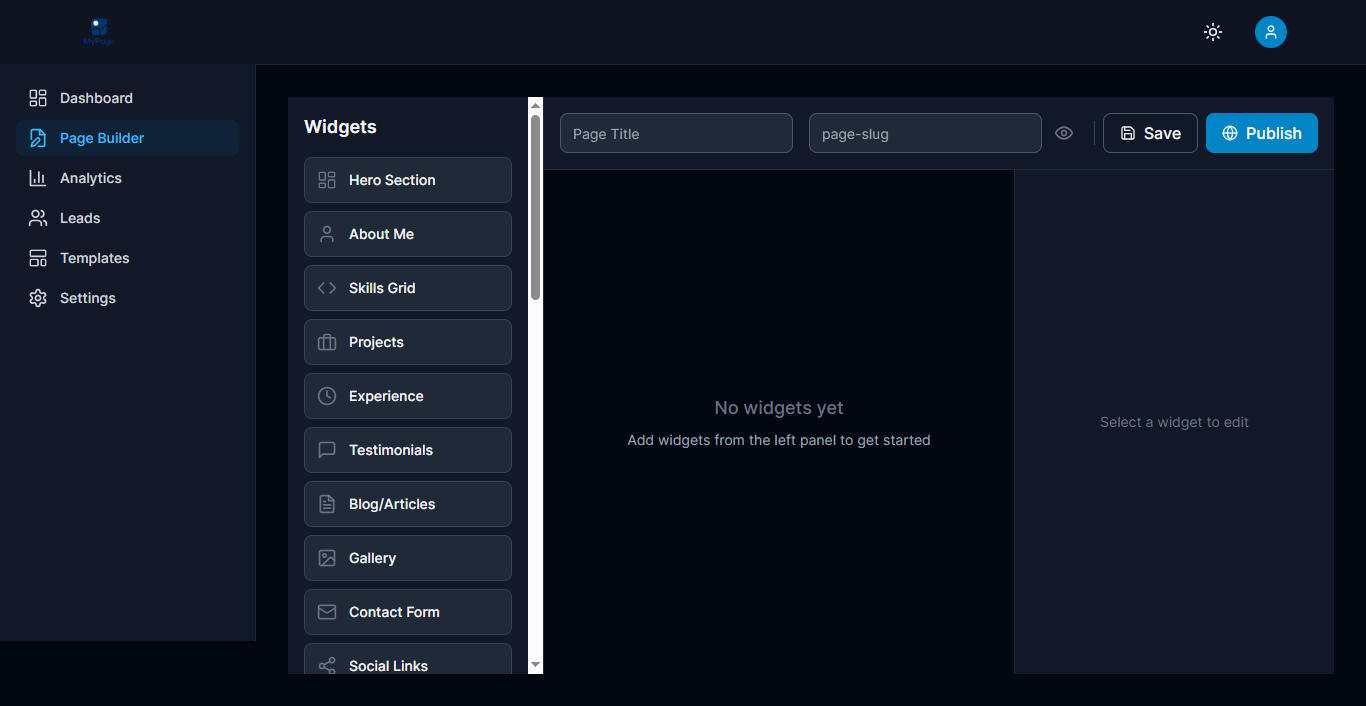Click the Contact Form envelope icon
The image size is (1366, 706).
(x=326, y=611)
